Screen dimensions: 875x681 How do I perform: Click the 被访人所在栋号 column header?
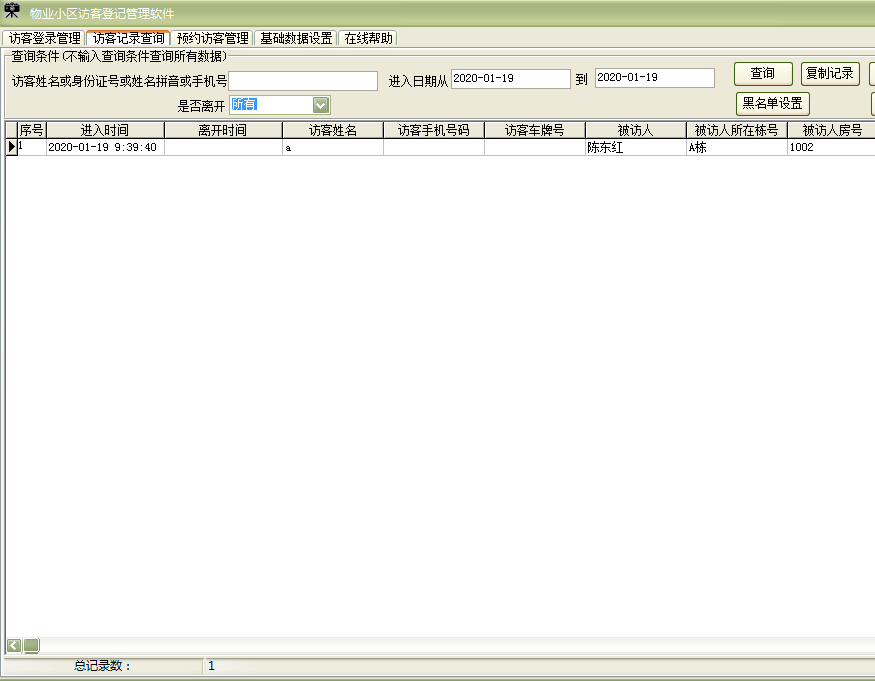point(737,130)
